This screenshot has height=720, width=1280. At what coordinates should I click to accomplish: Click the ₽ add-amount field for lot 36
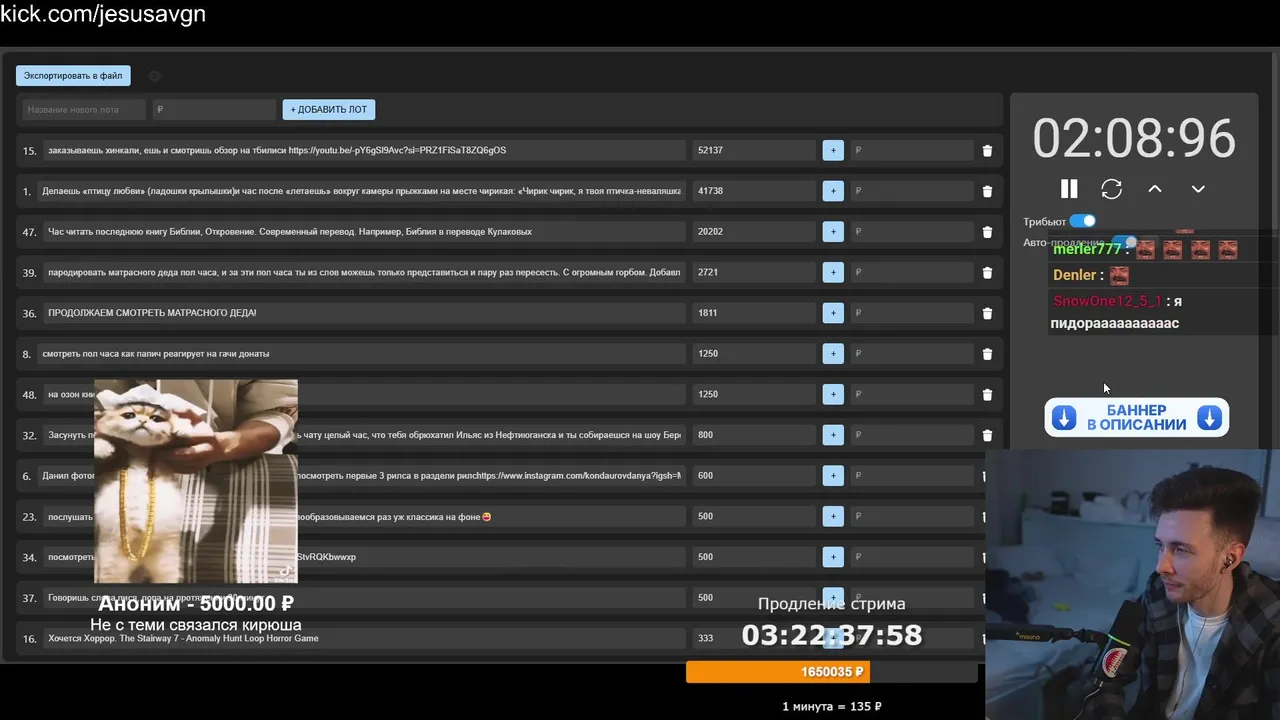point(911,313)
